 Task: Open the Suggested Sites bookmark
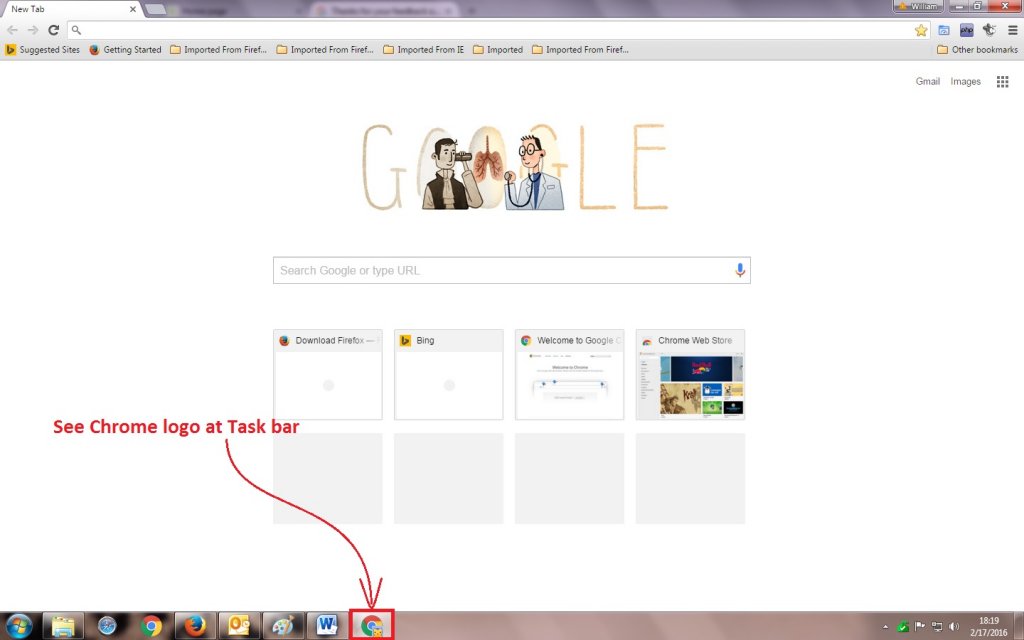click(x=42, y=49)
